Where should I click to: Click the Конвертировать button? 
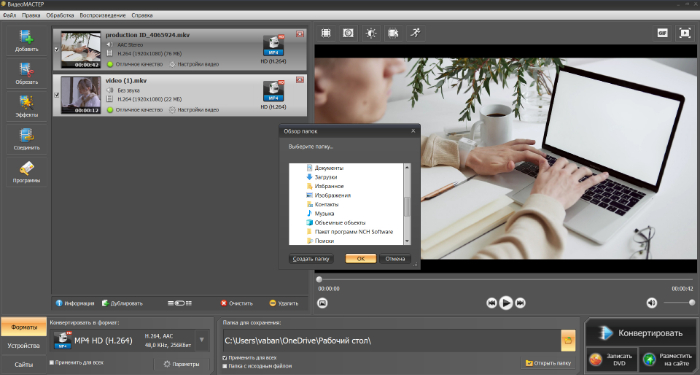tap(642, 333)
